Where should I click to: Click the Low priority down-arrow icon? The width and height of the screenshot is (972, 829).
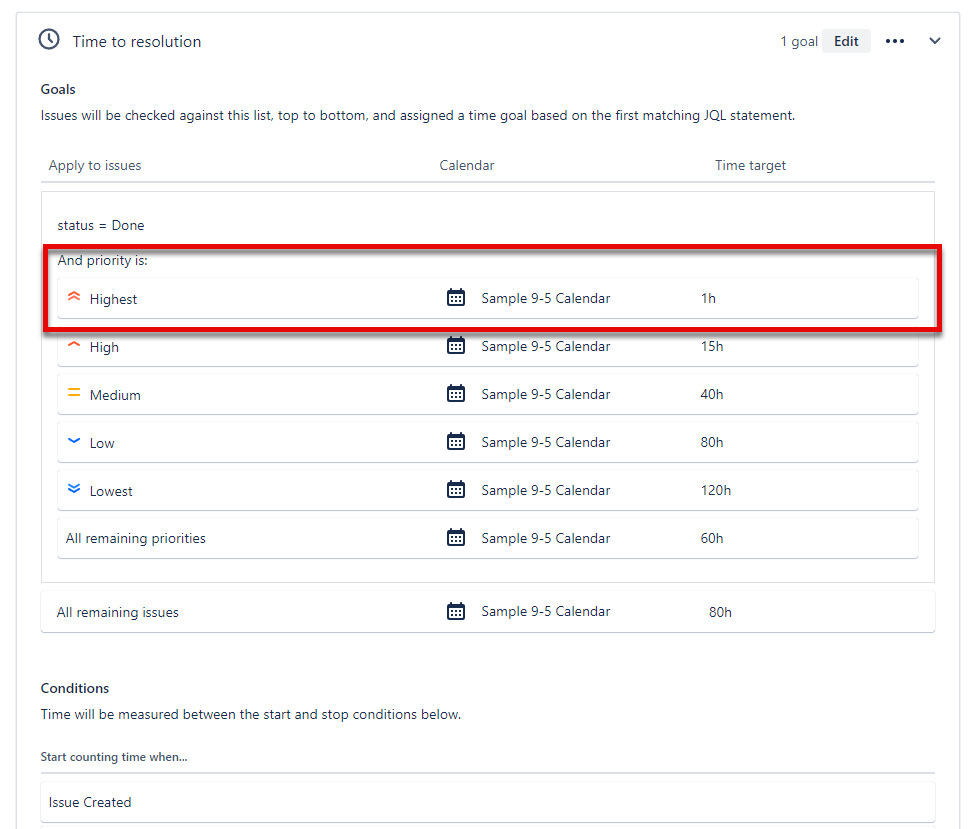point(74,441)
